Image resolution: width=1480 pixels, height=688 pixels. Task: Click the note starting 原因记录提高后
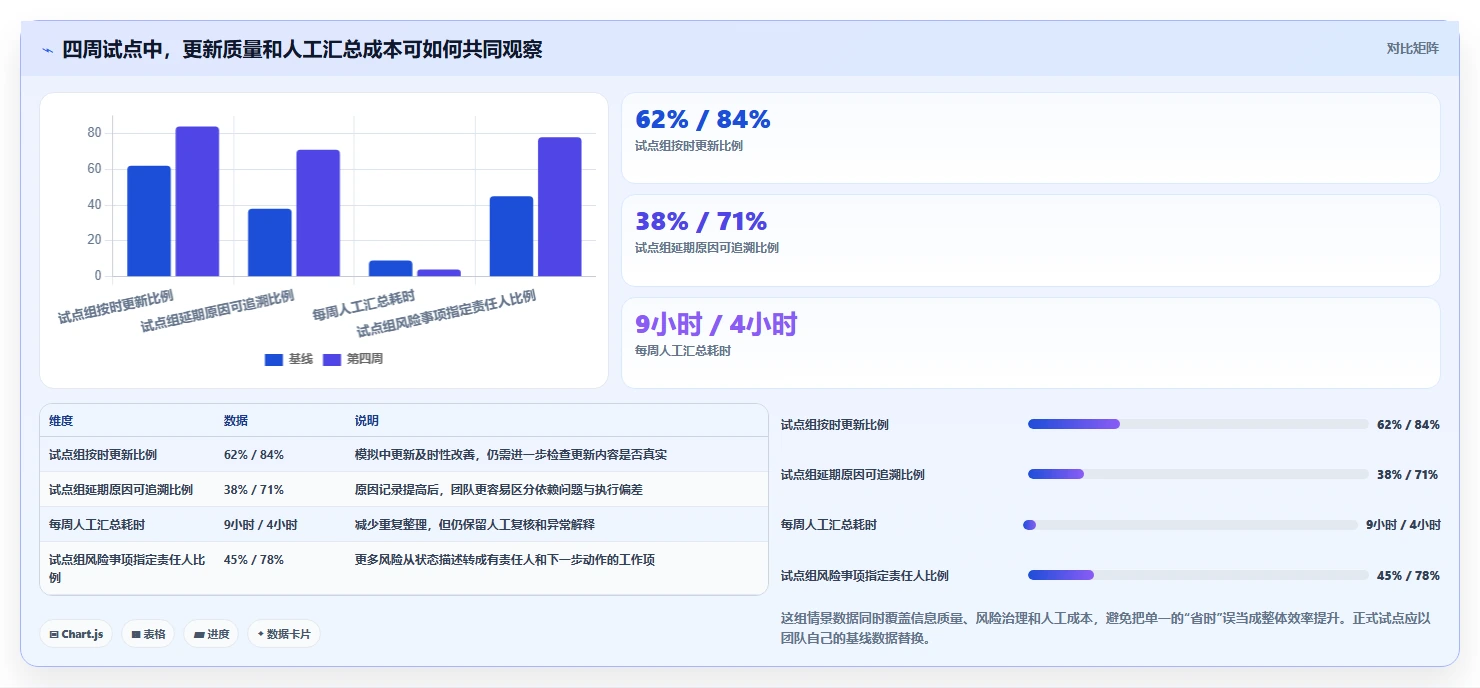click(499, 489)
